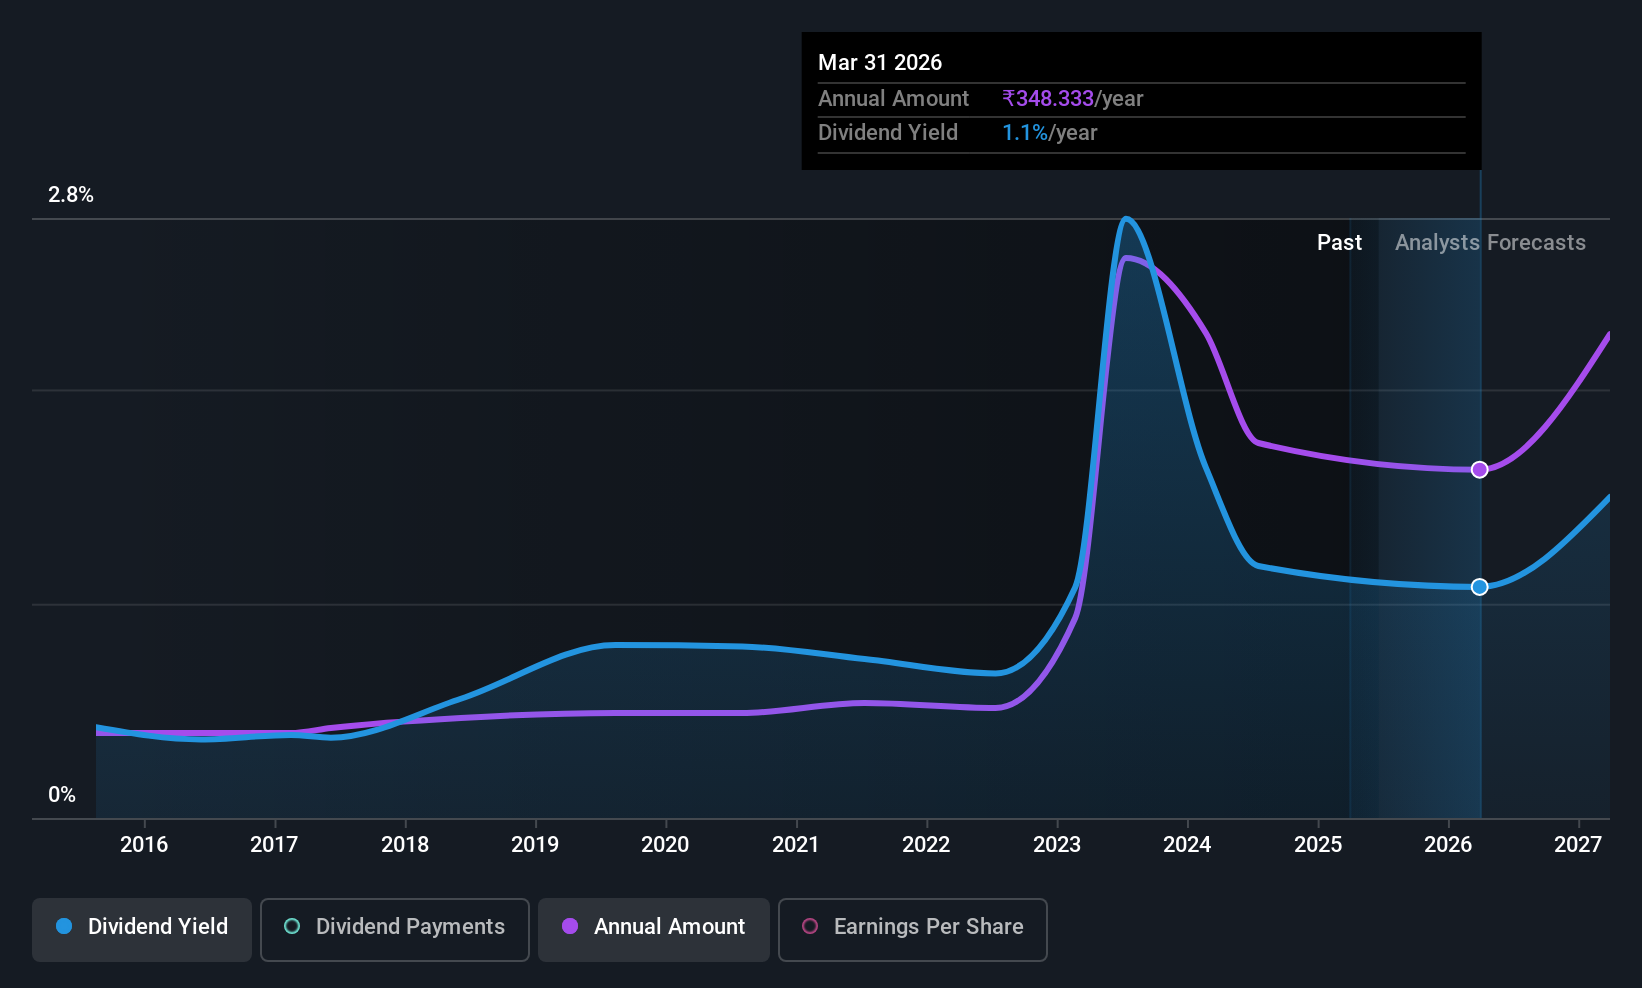The width and height of the screenshot is (1642, 988).
Task: Click the purple Annual Amount legend dot
Action: click(x=570, y=926)
